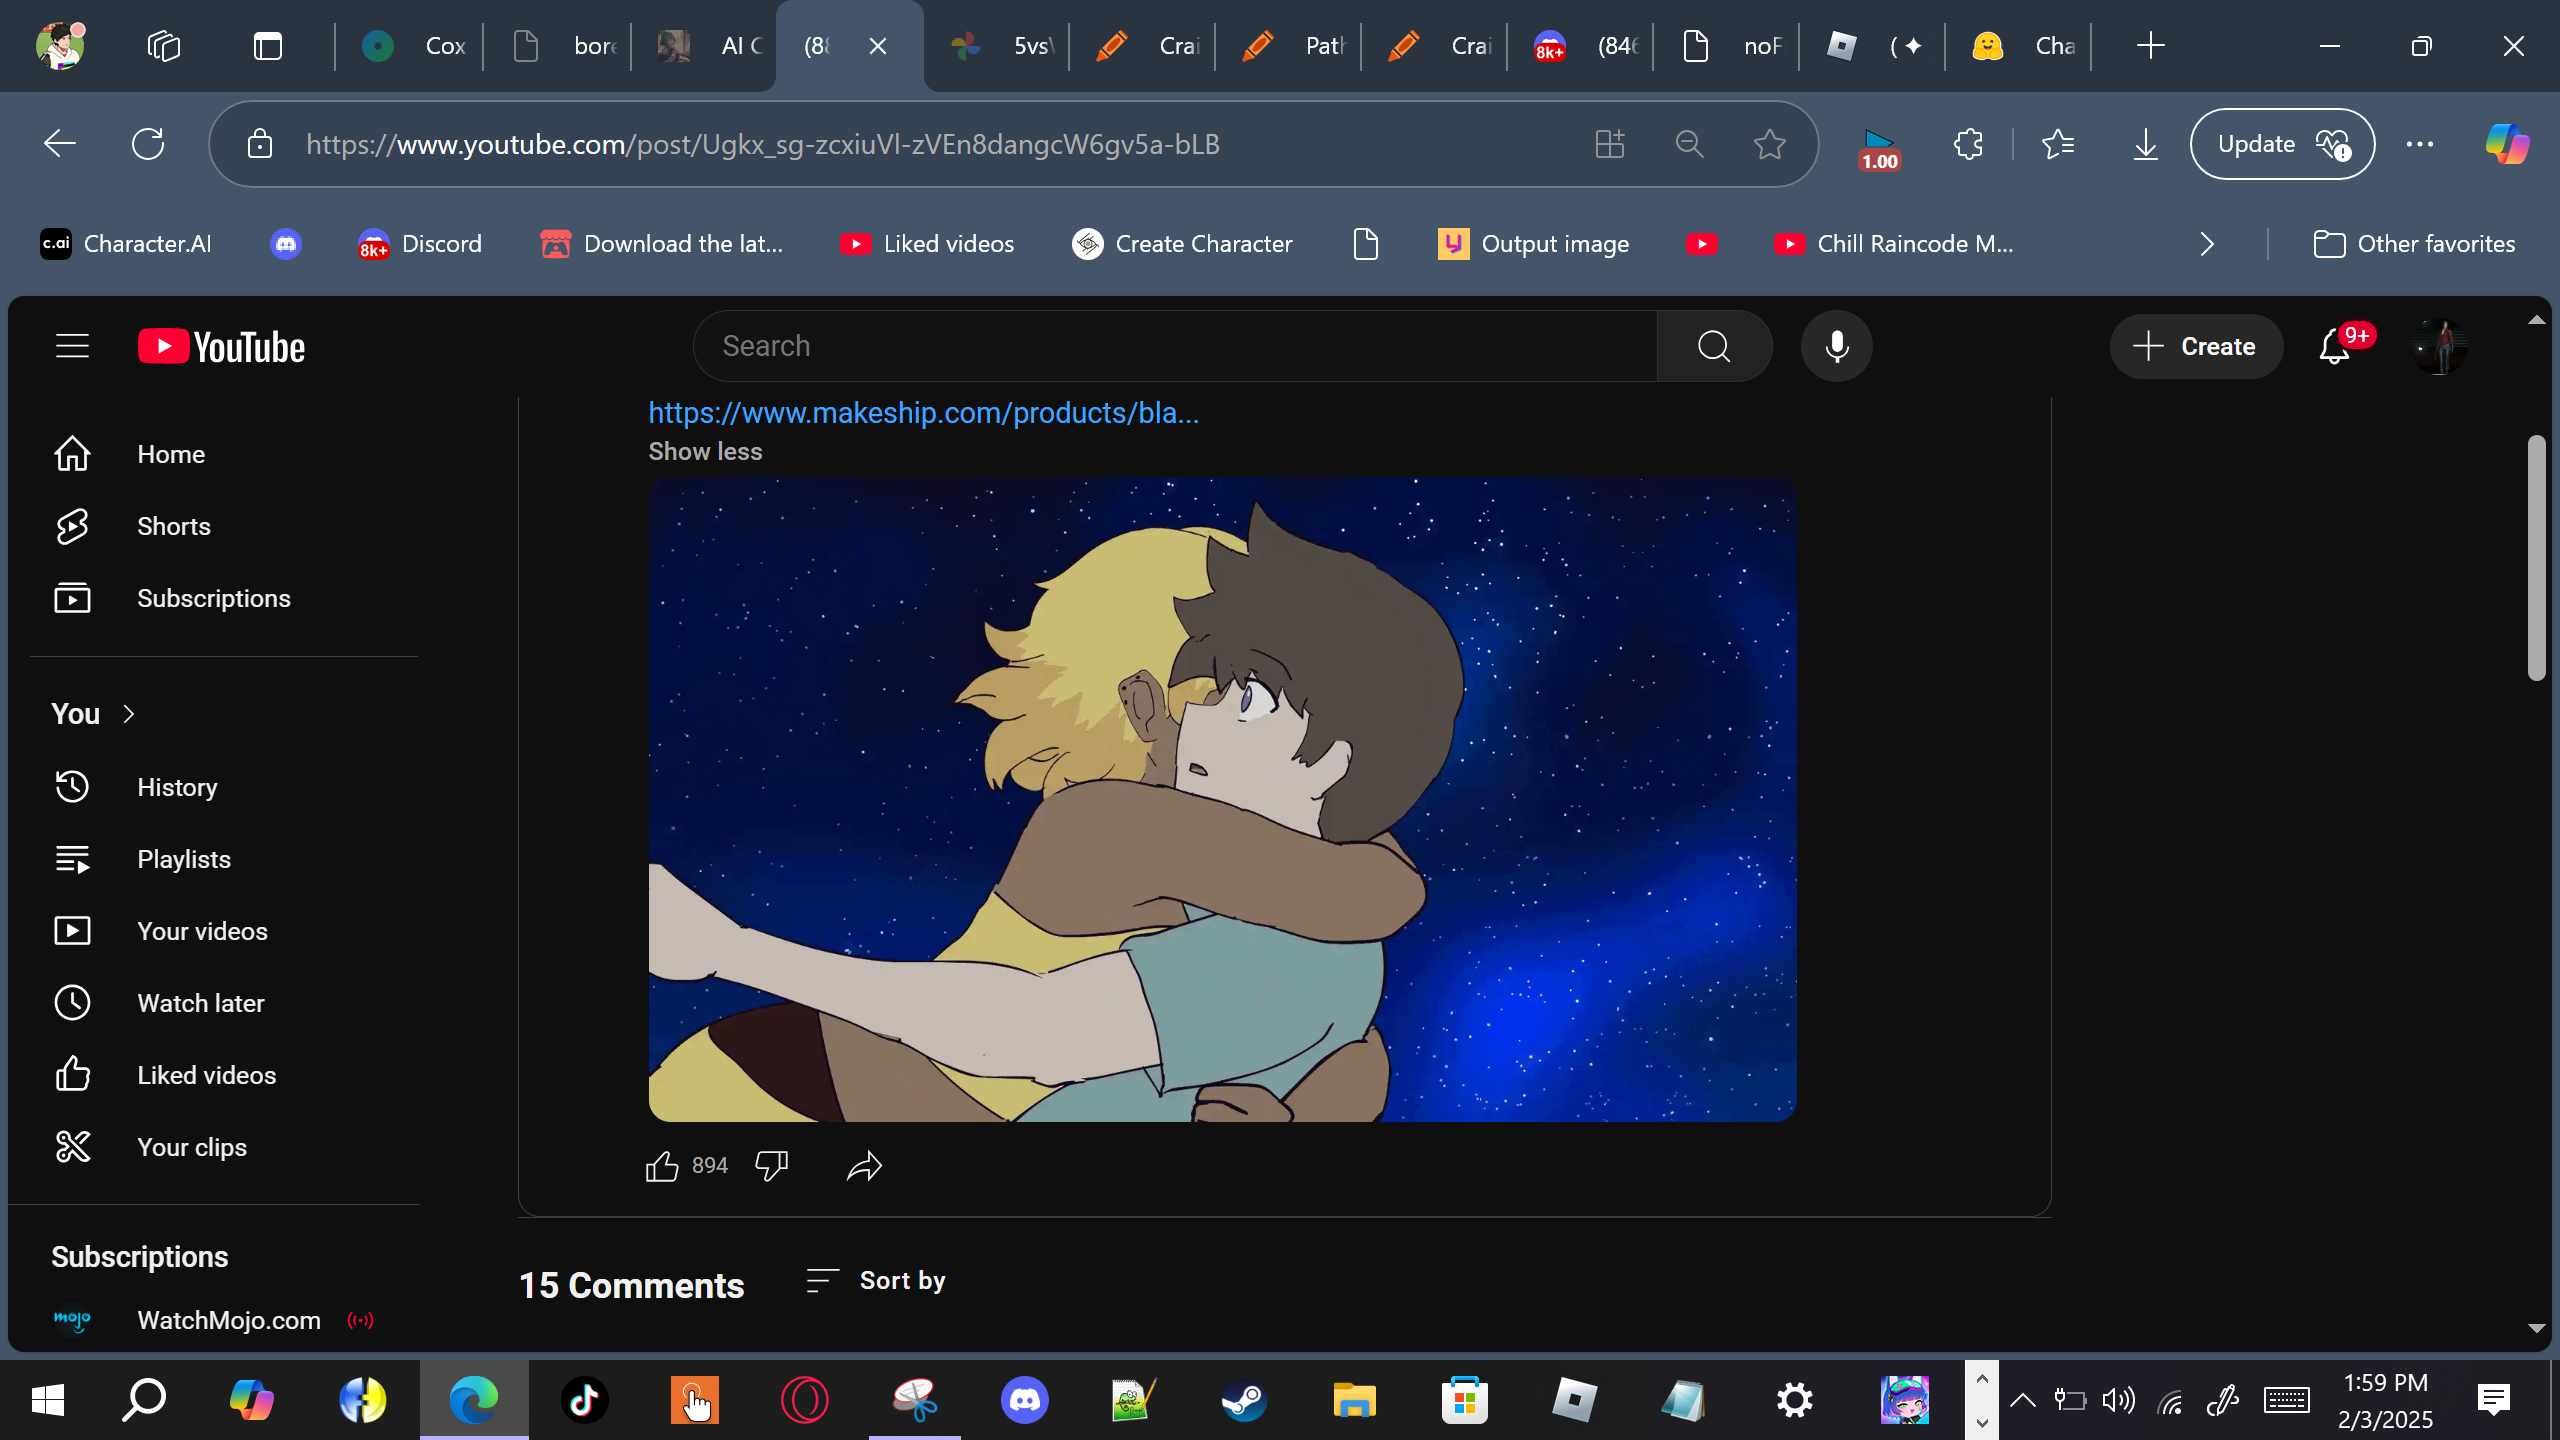Open browser extensions puzzle icon
The width and height of the screenshot is (2560, 1440).
pyautogui.click(x=1968, y=144)
